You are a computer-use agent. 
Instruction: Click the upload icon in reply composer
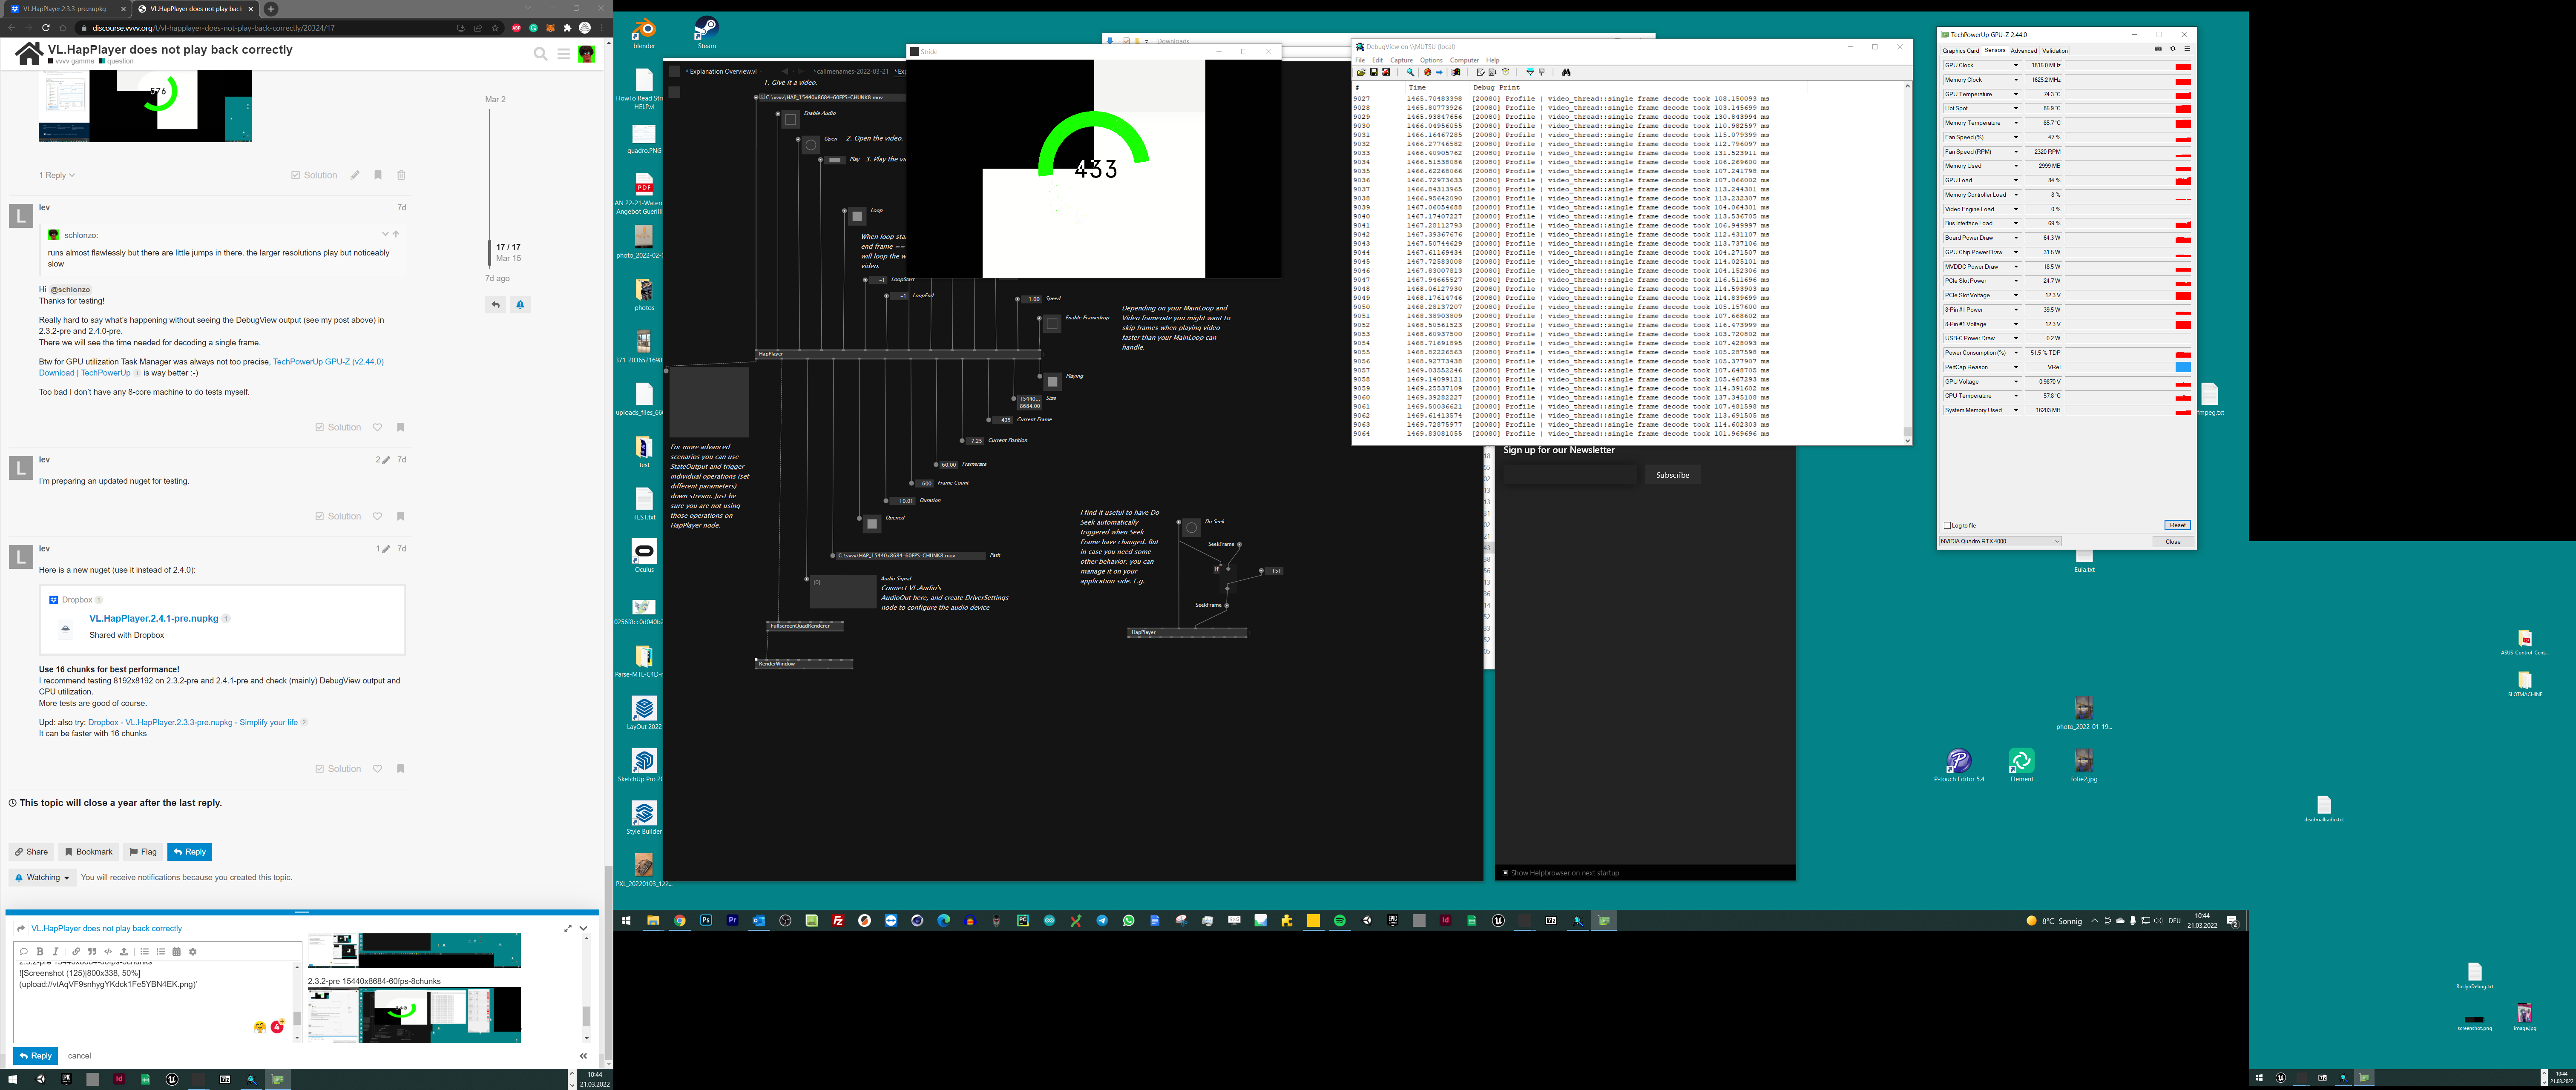124,952
